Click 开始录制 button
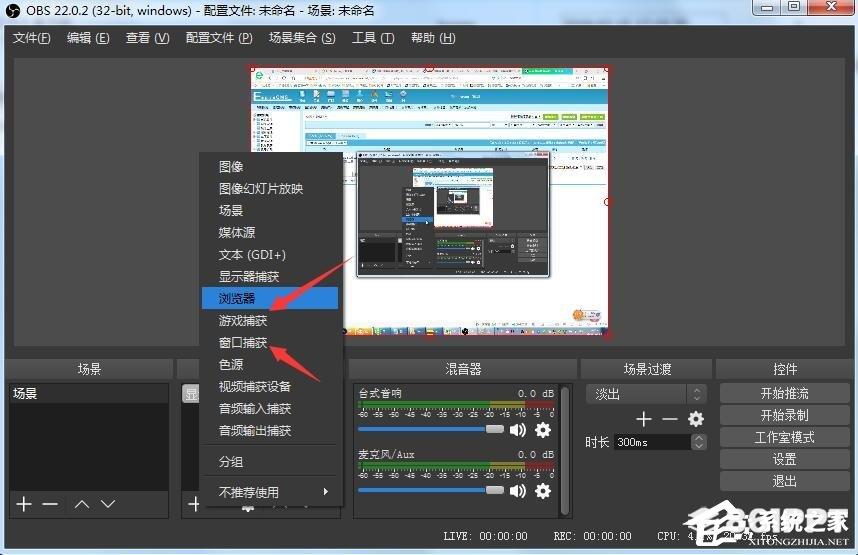858x555 pixels. [x=784, y=415]
